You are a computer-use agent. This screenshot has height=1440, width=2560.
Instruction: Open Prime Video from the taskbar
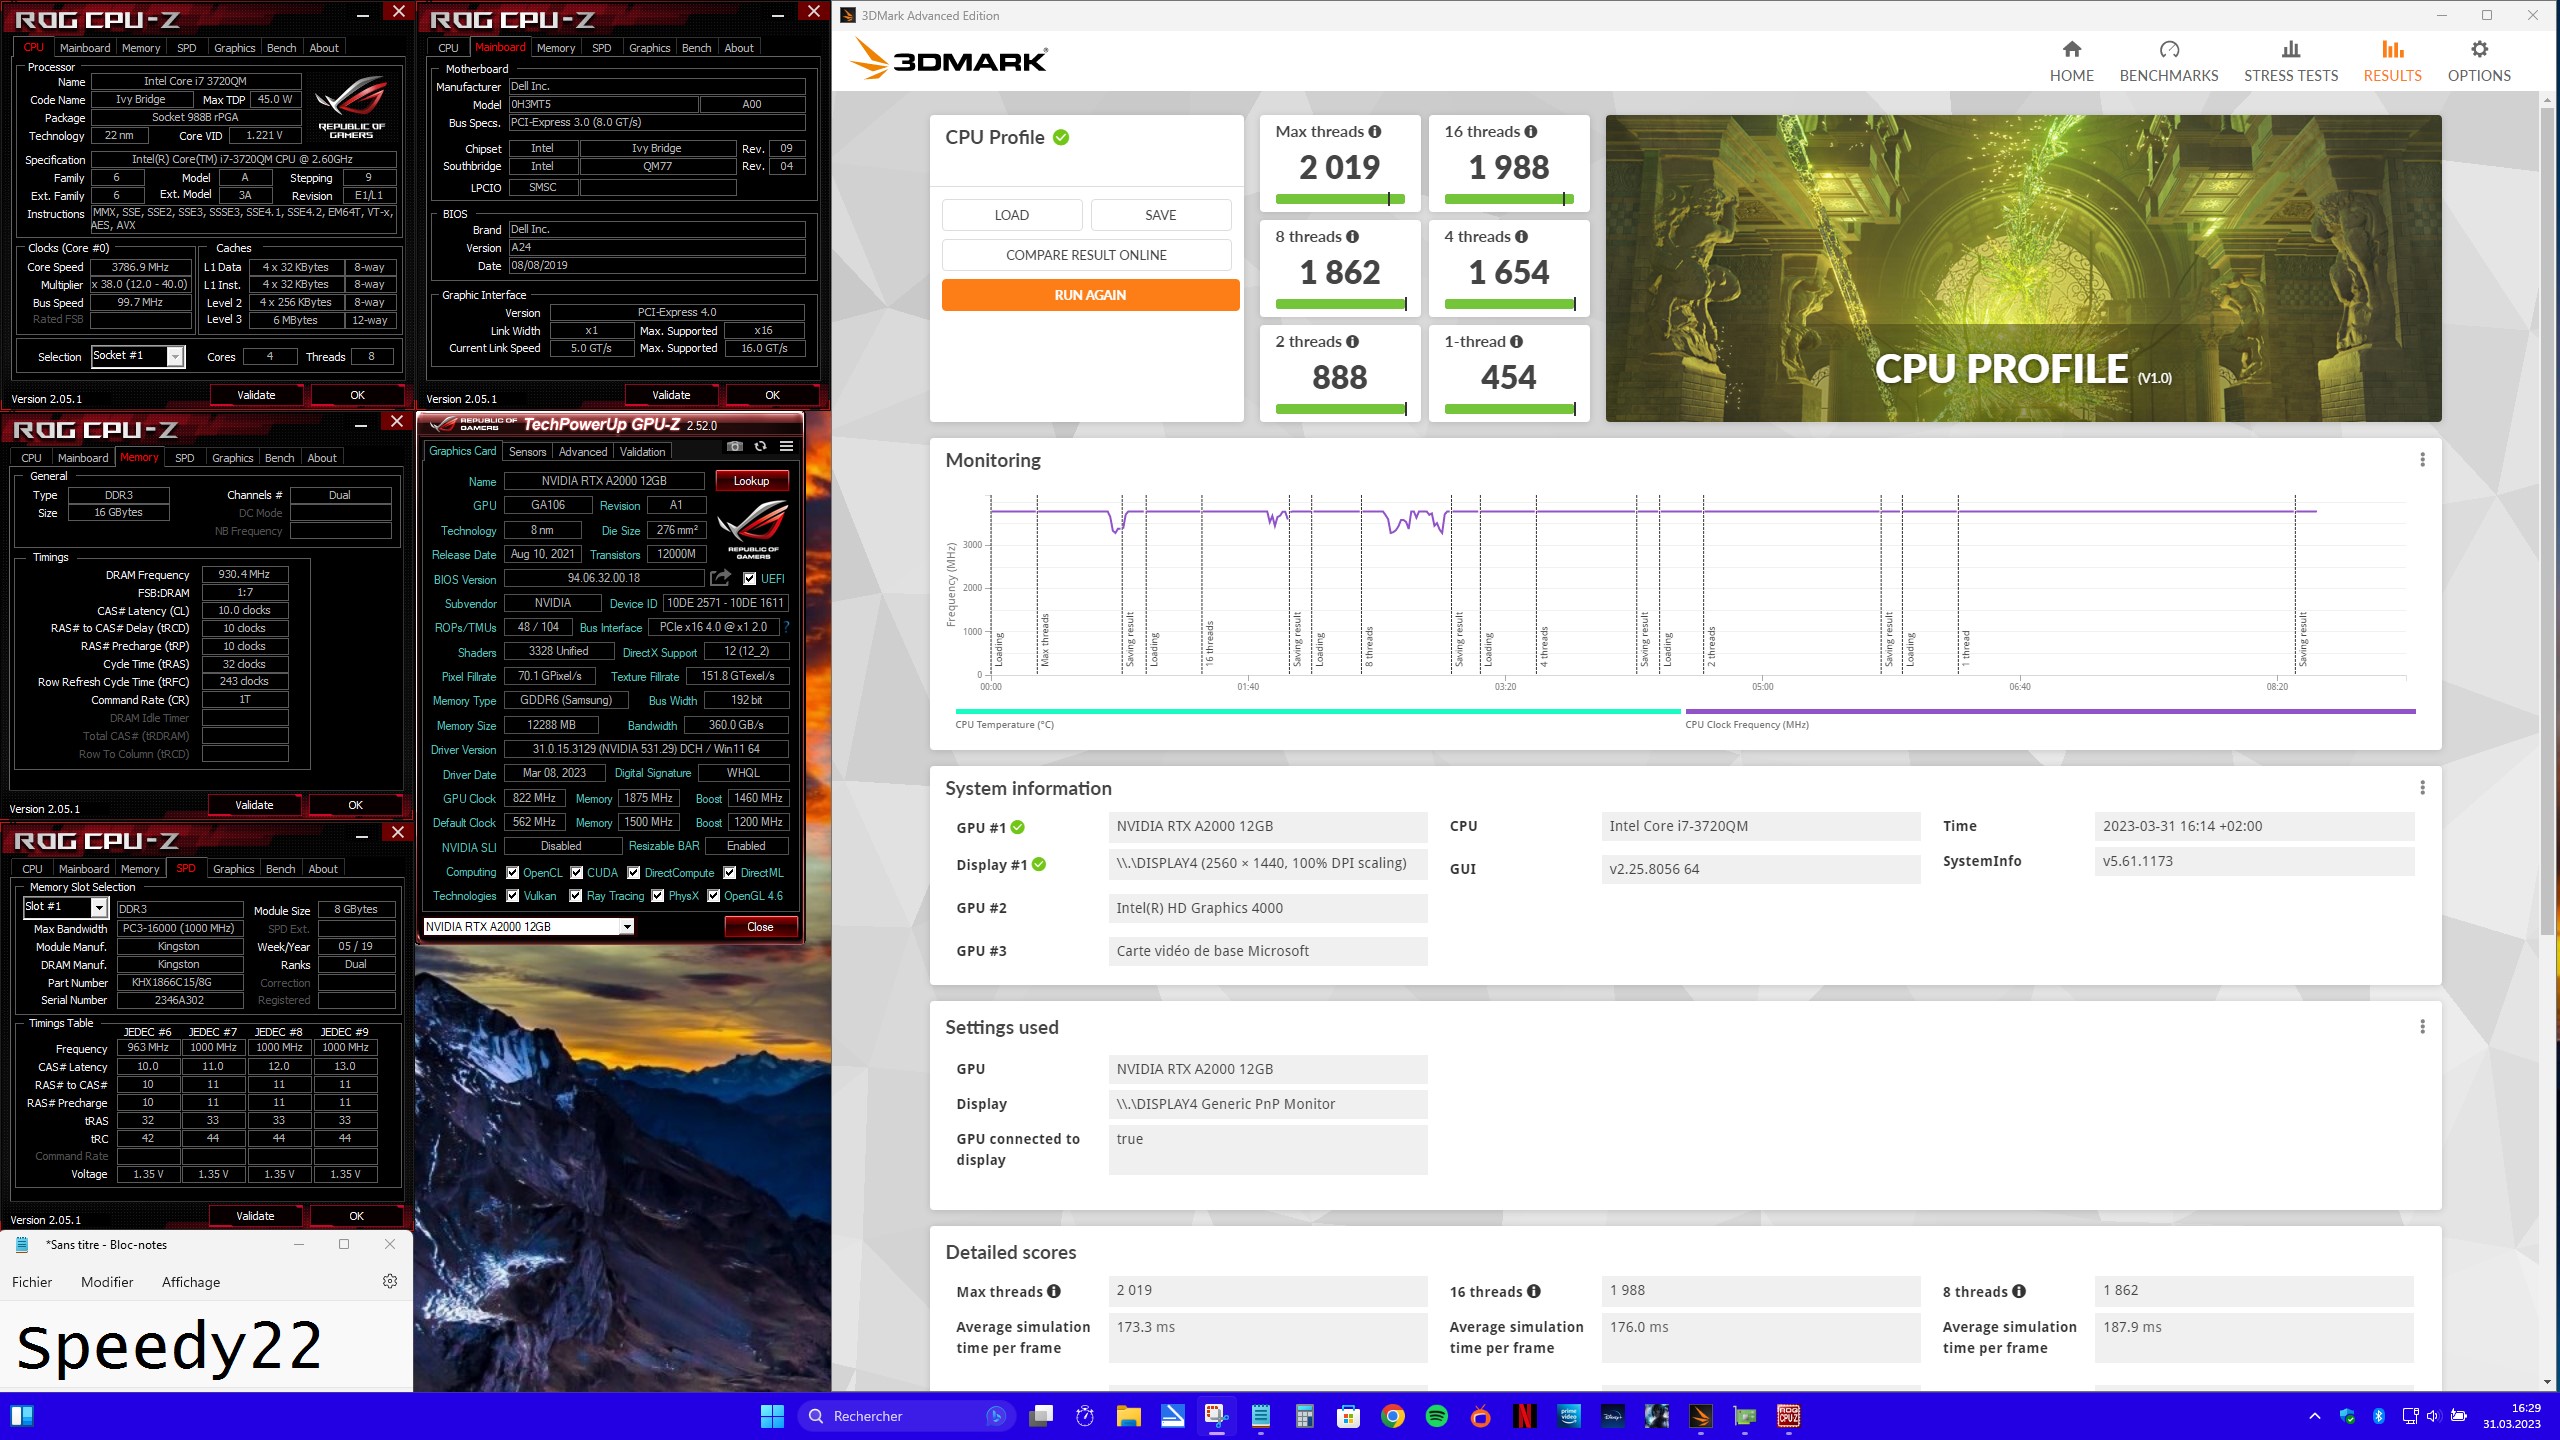(1569, 1416)
